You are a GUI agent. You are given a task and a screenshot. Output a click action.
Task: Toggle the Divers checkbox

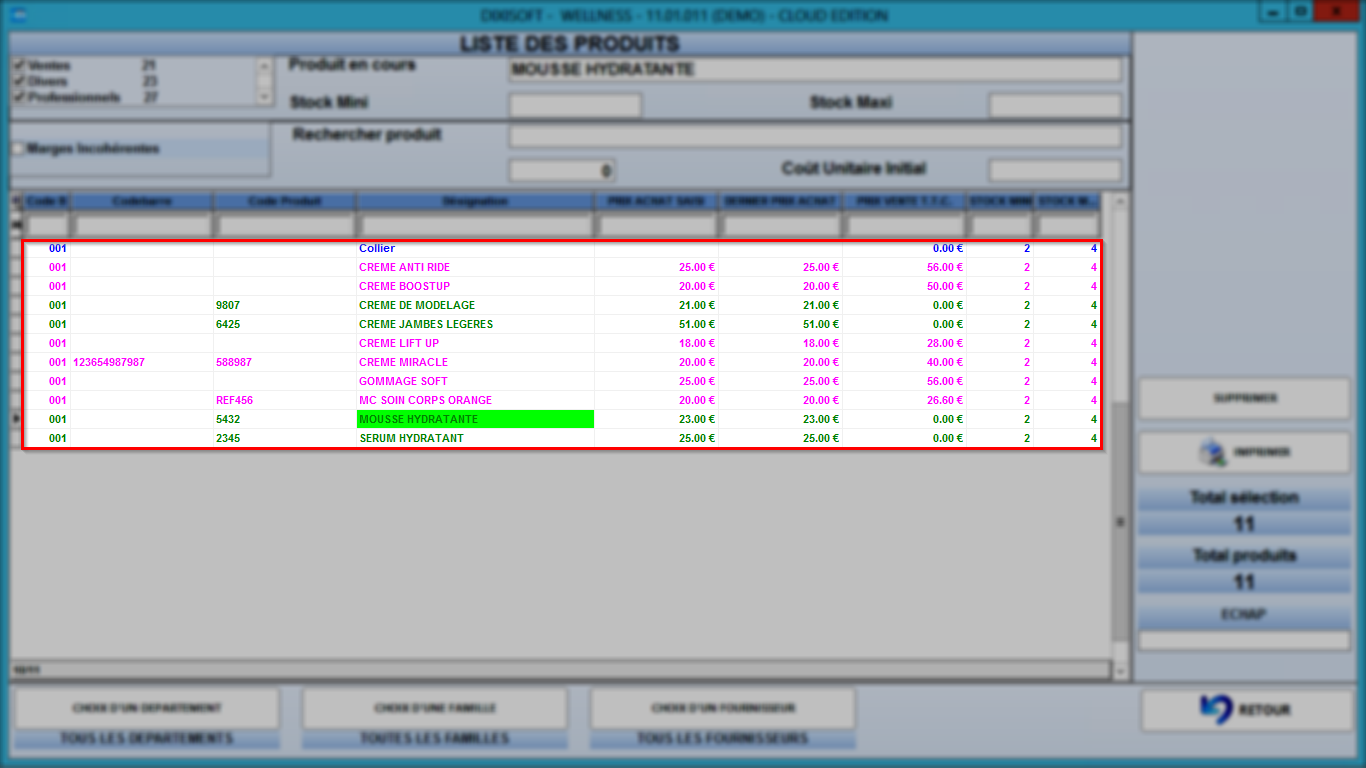click(19, 81)
